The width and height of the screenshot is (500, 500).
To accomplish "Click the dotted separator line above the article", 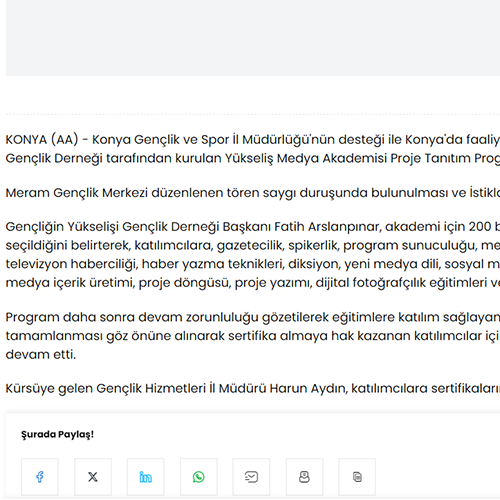I will (253, 114).
